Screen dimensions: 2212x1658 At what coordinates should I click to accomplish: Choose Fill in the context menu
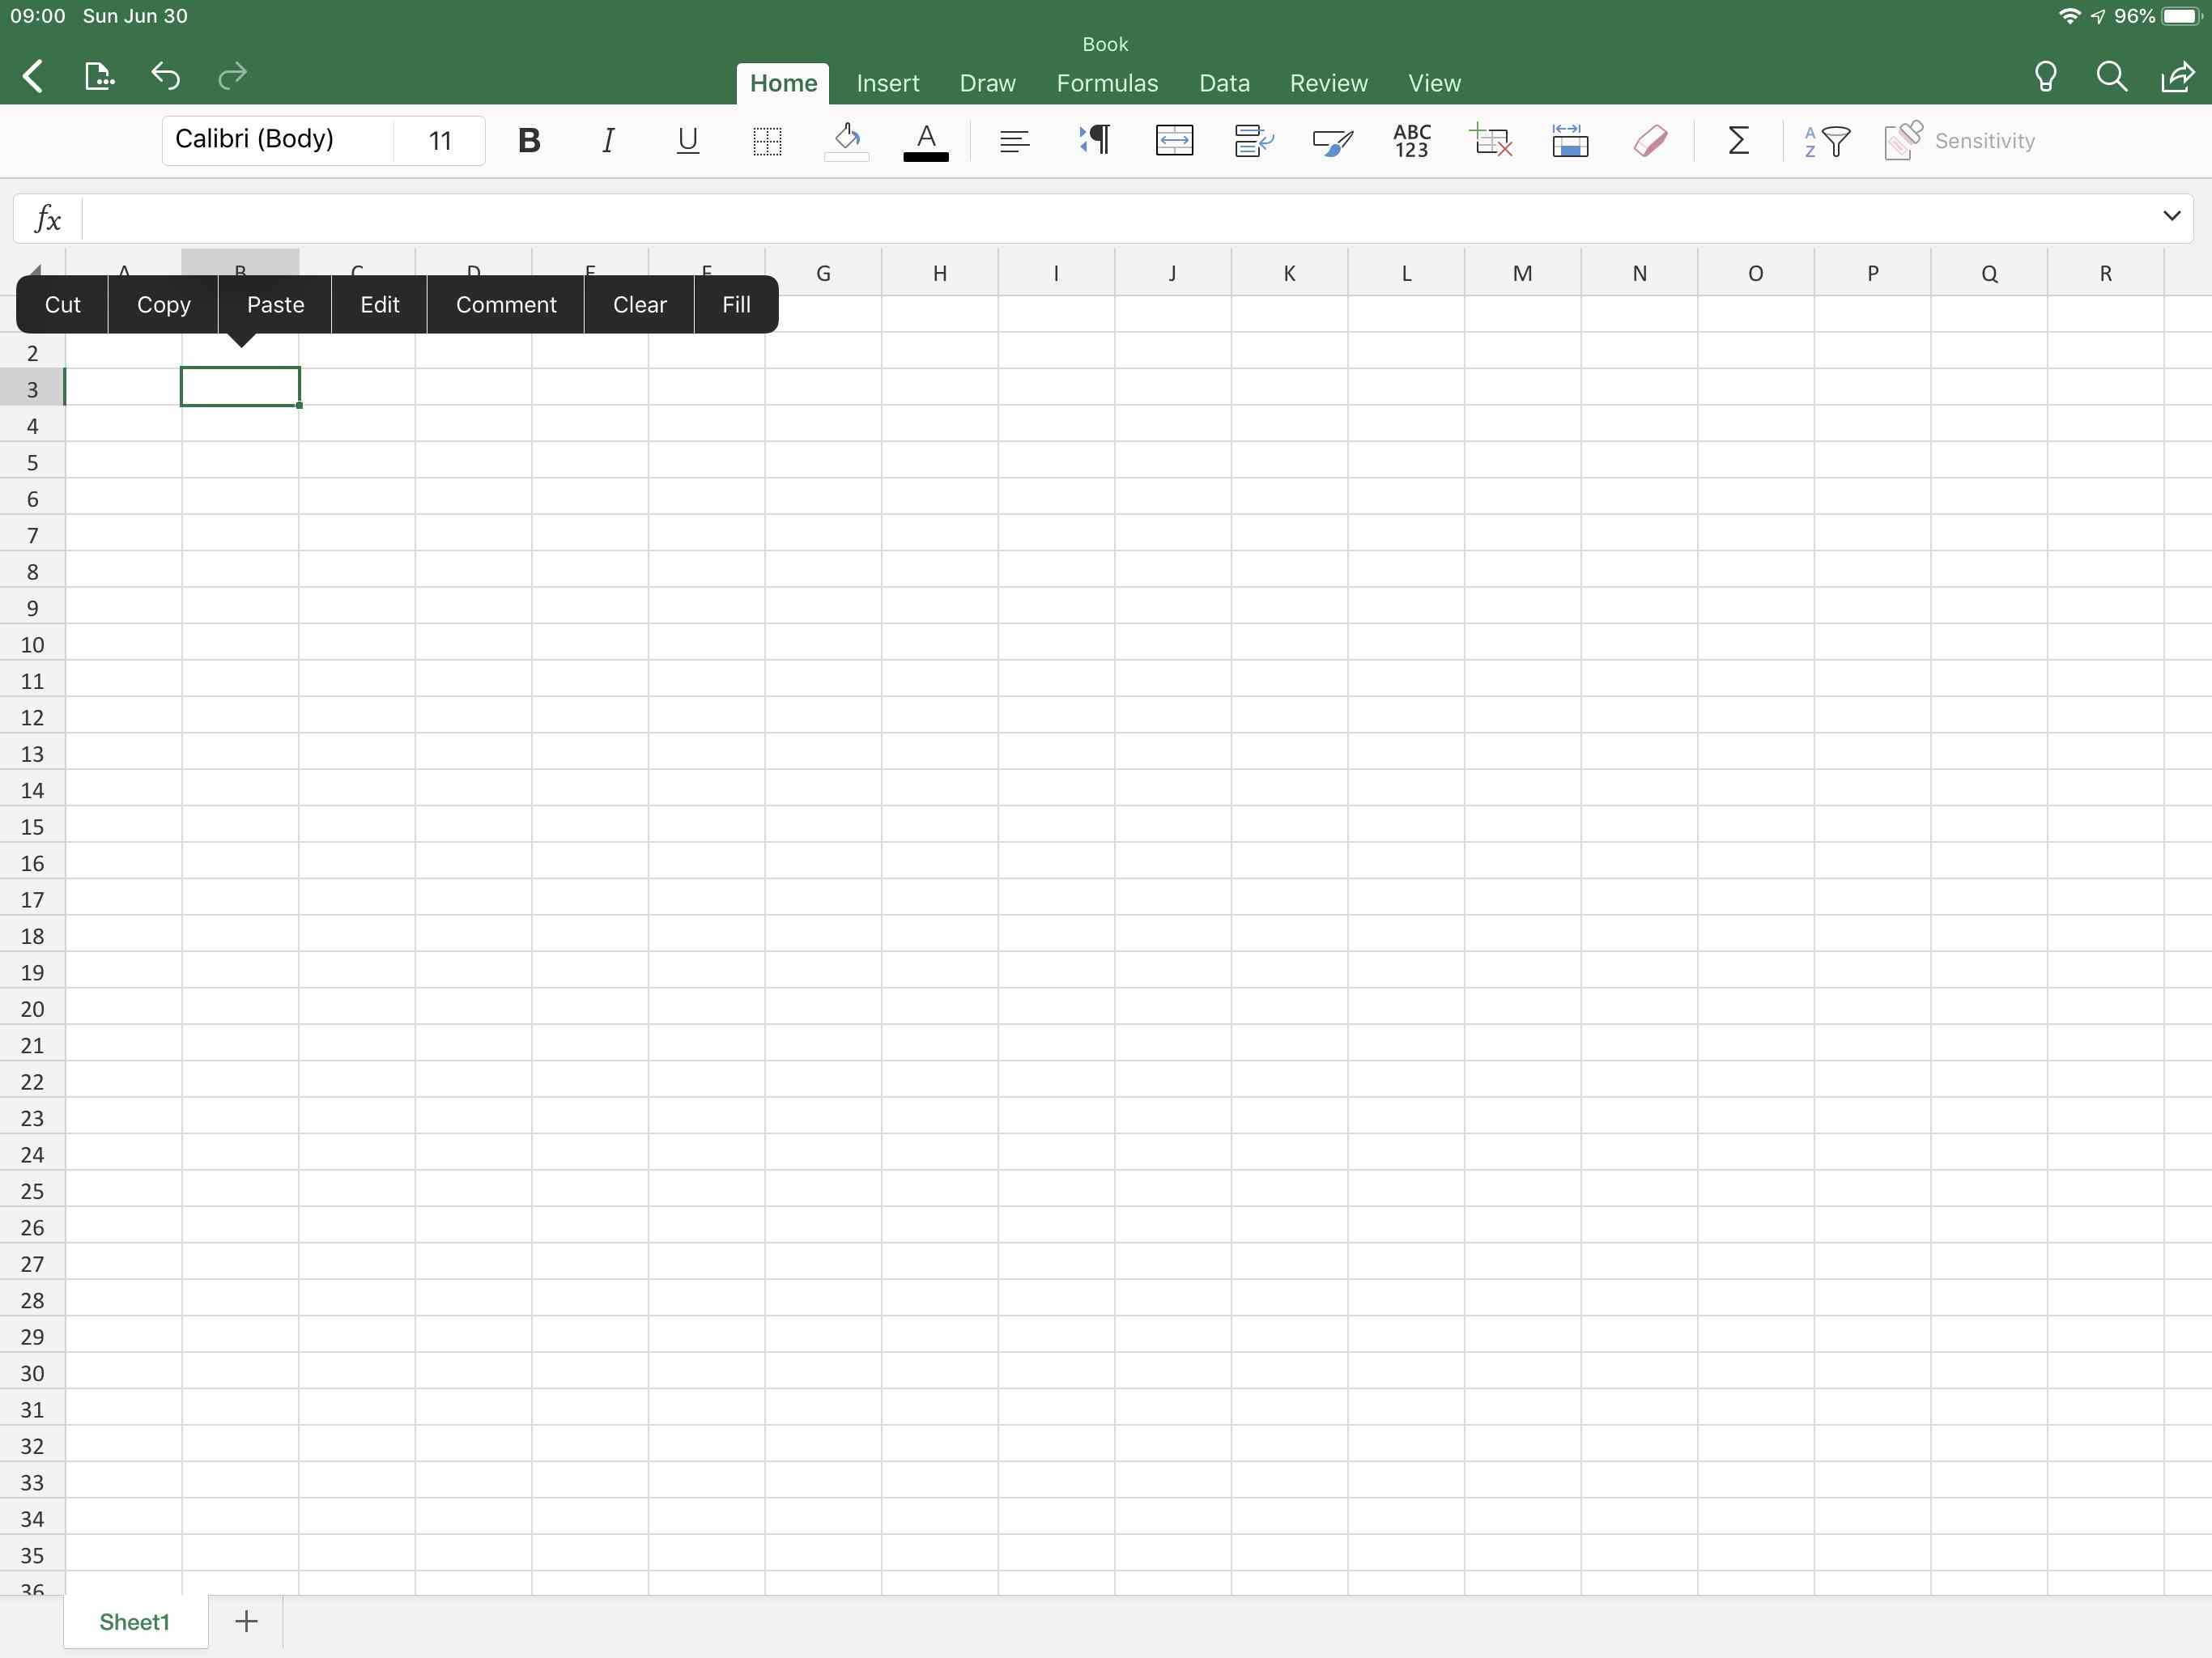coord(736,304)
